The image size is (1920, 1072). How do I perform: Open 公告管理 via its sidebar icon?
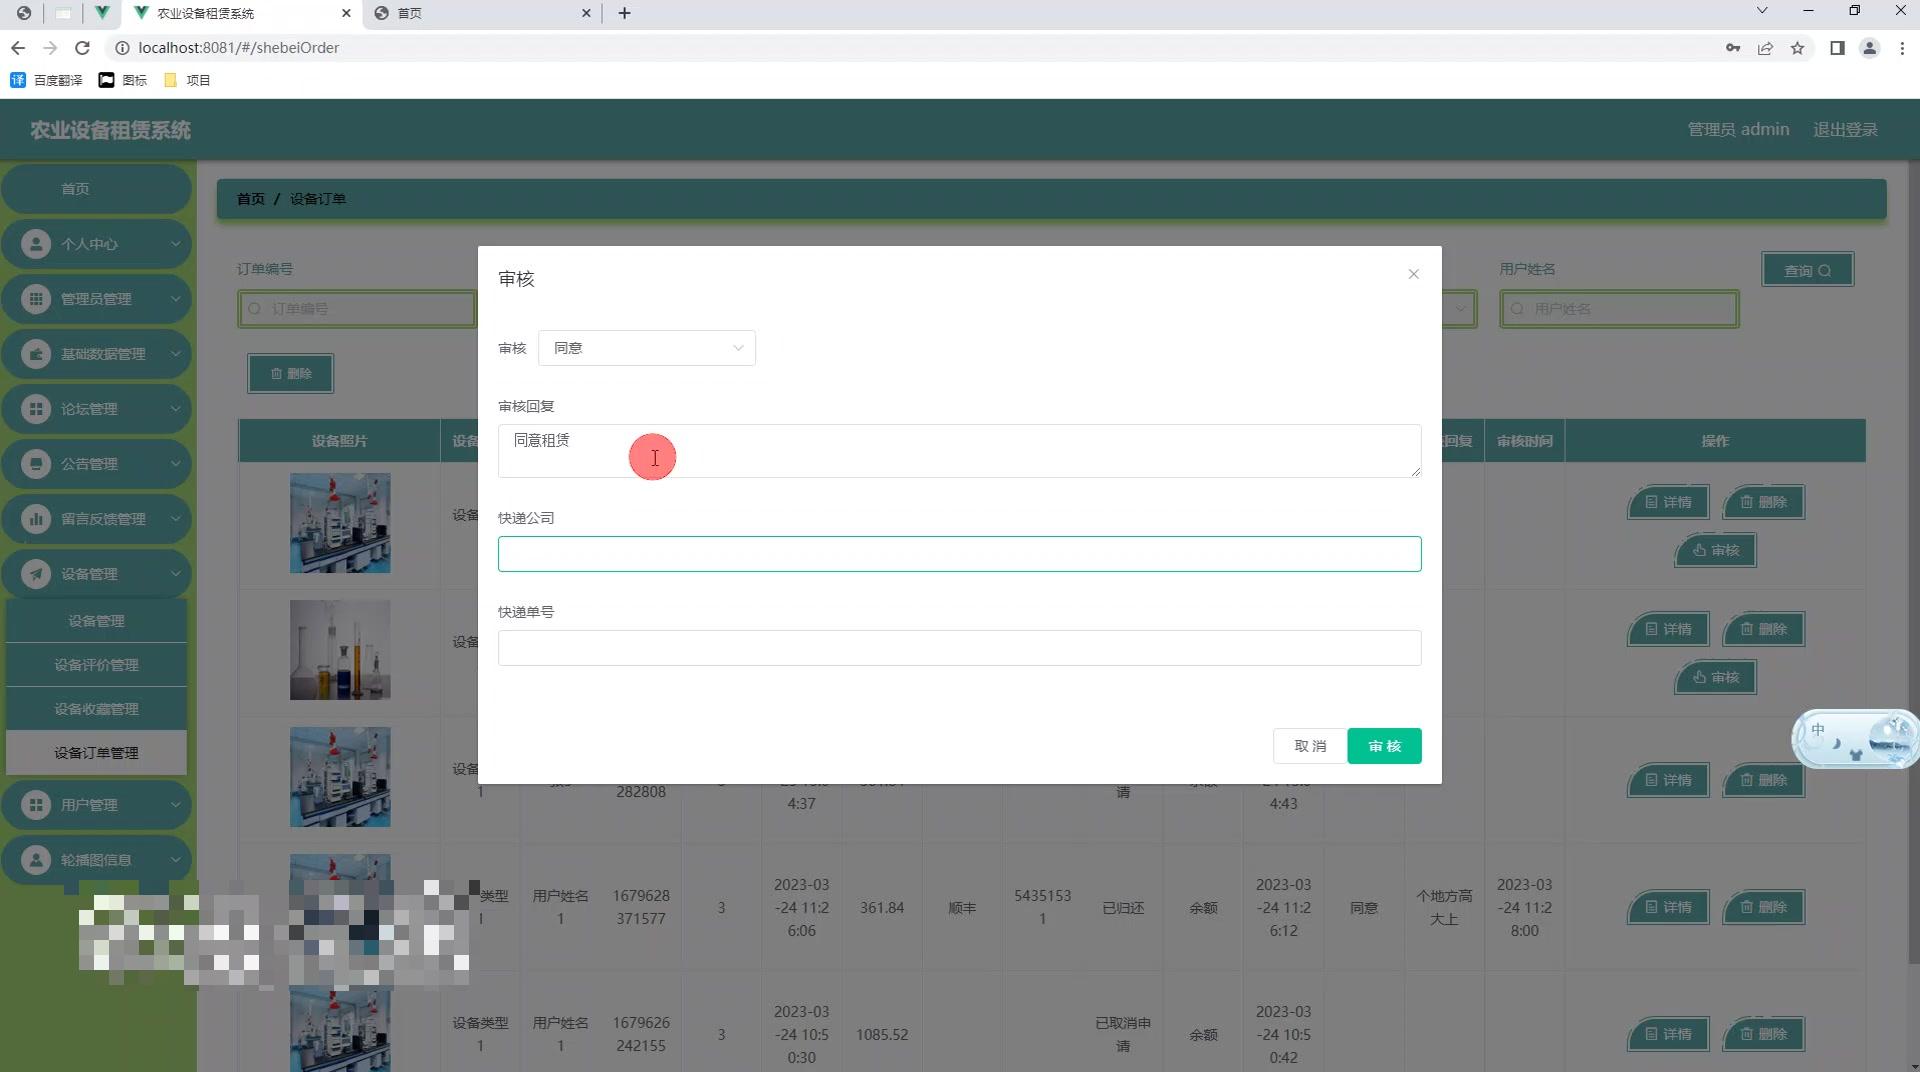(x=34, y=463)
